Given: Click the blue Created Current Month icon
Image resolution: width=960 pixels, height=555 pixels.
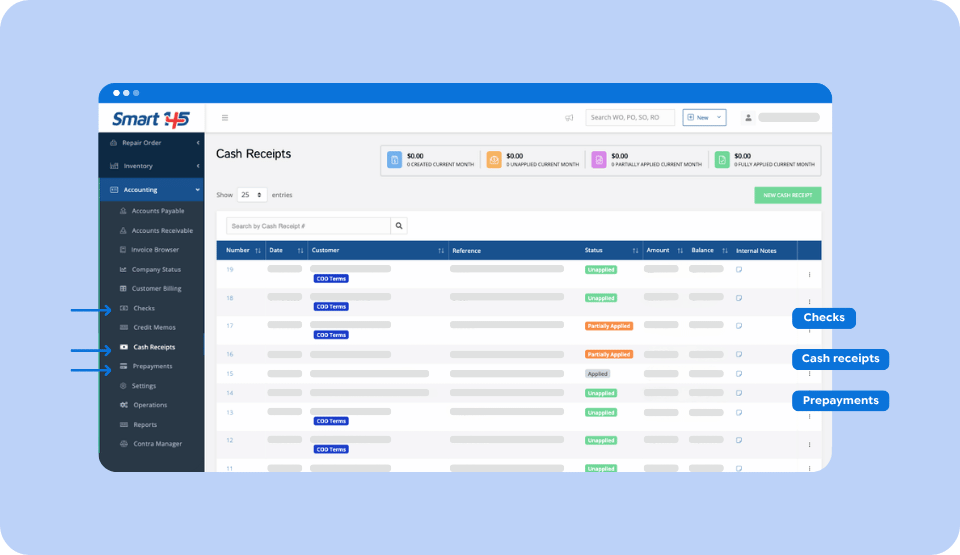Looking at the screenshot, I should pyautogui.click(x=394, y=160).
